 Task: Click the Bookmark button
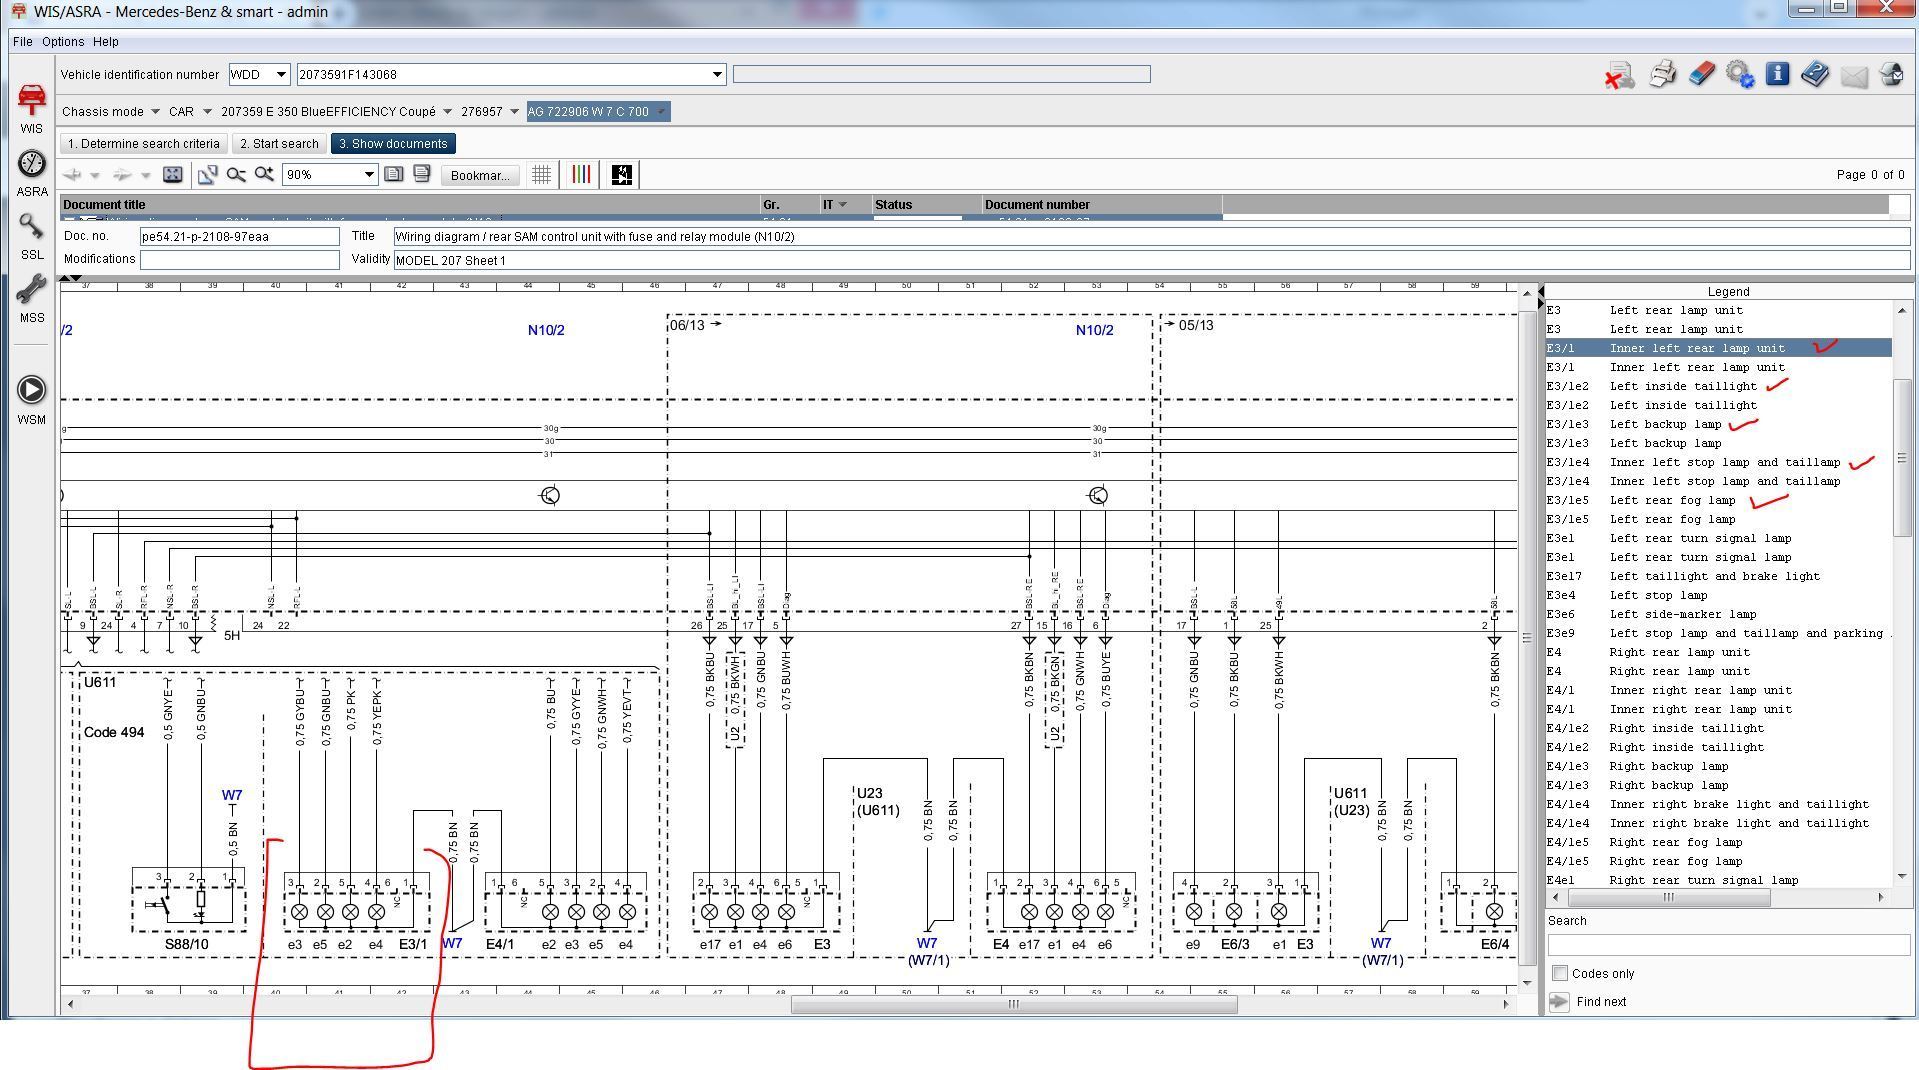click(479, 175)
